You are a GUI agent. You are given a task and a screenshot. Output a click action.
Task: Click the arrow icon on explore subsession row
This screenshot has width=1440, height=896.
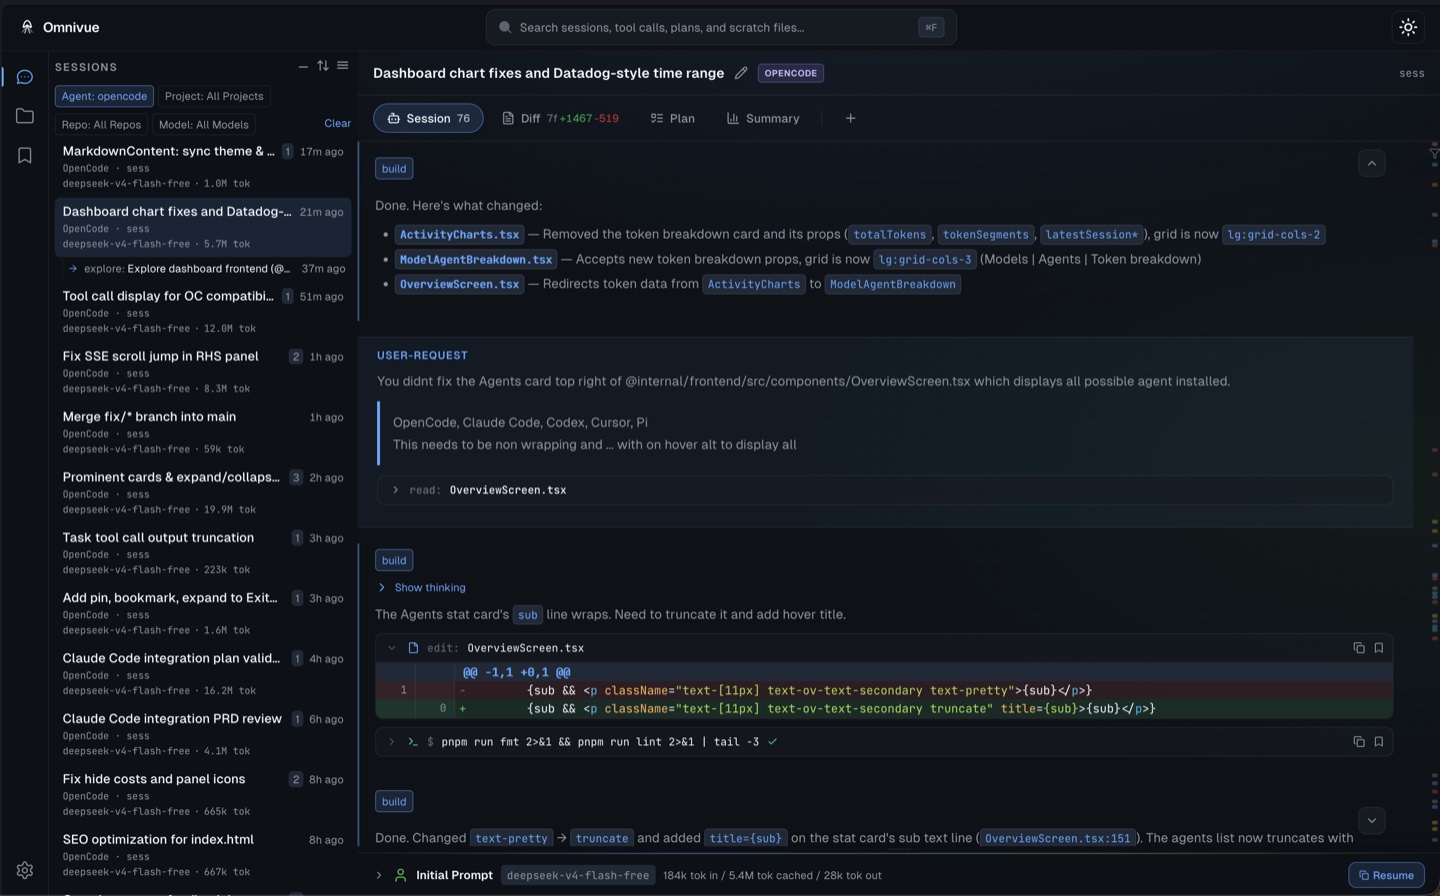pos(73,268)
